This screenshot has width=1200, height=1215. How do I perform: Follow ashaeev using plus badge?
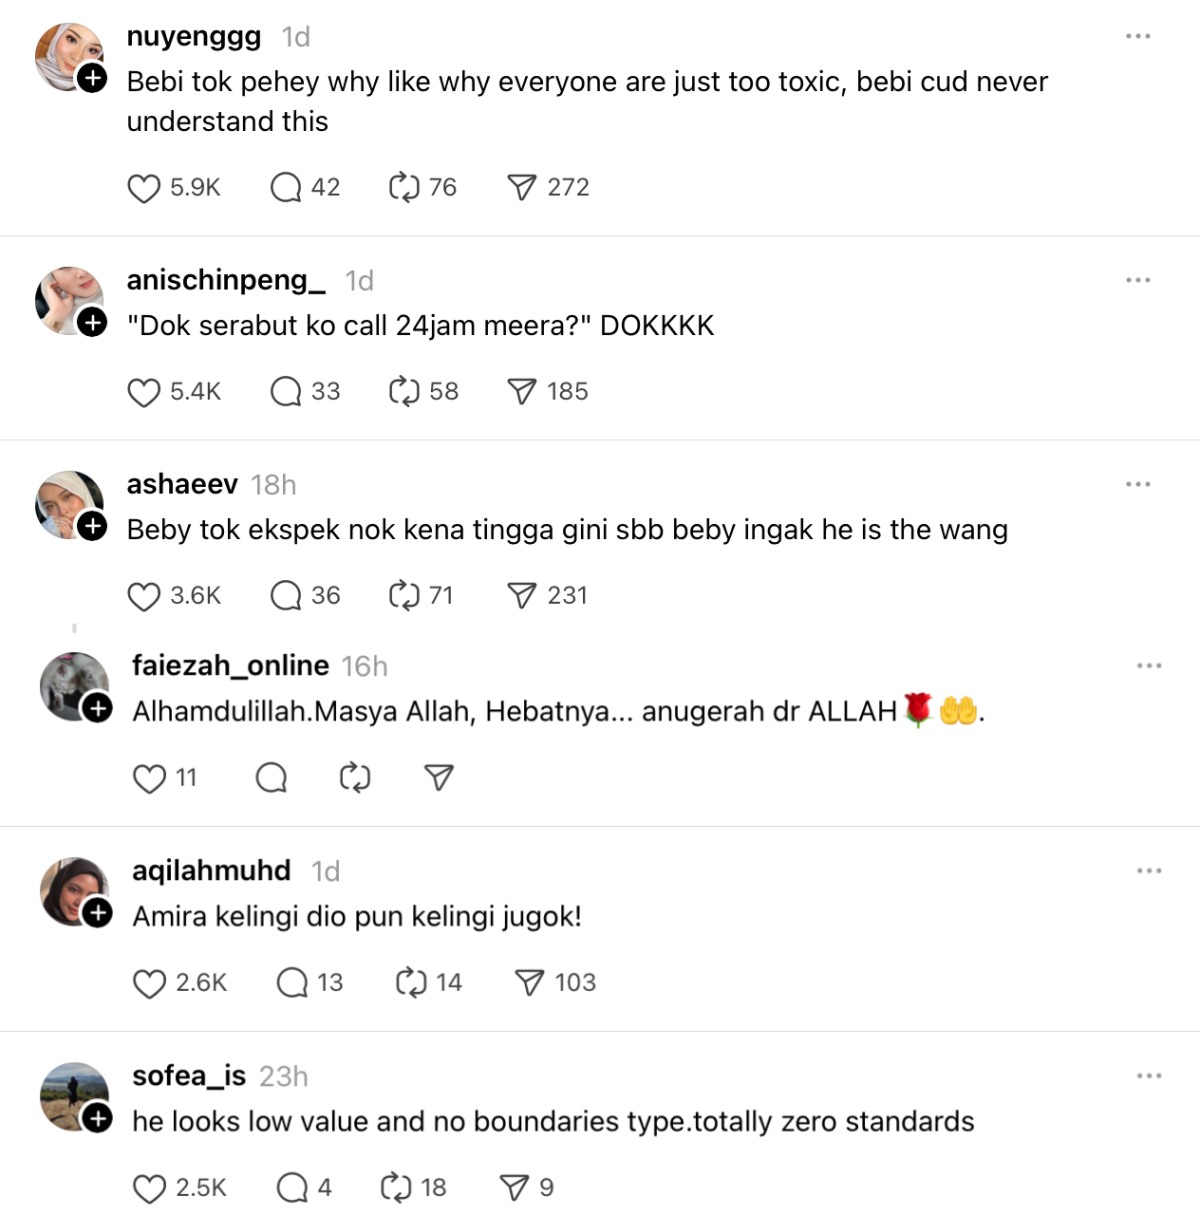pyautogui.click(x=92, y=526)
